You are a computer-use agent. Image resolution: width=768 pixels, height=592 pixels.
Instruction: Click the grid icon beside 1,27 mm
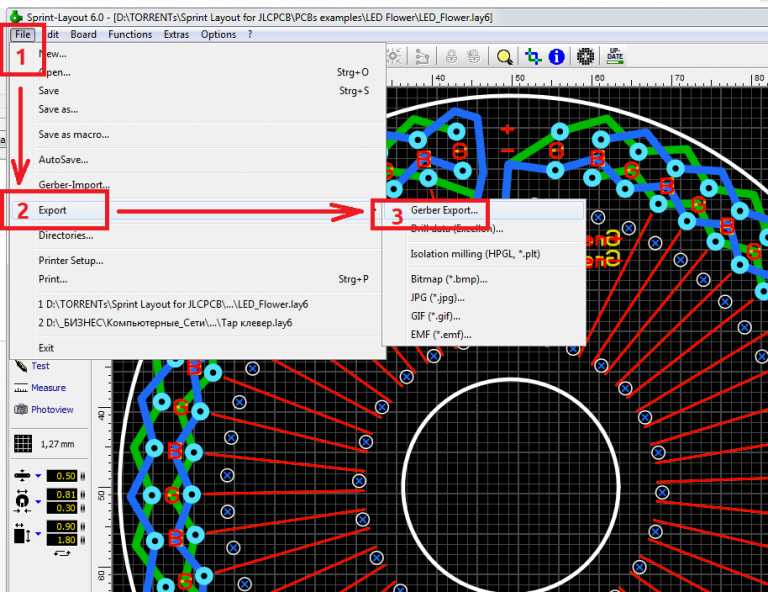click(23, 444)
